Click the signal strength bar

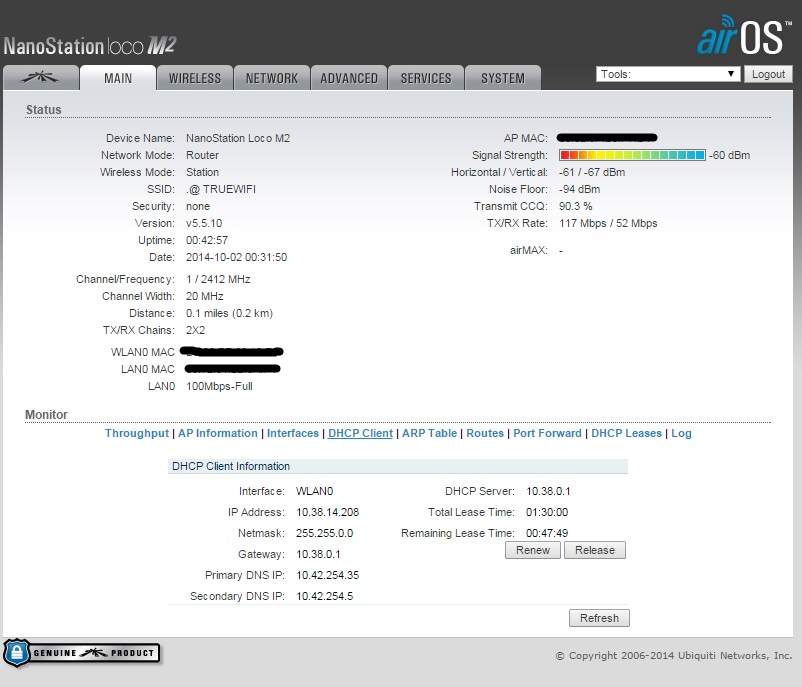(632, 155)
